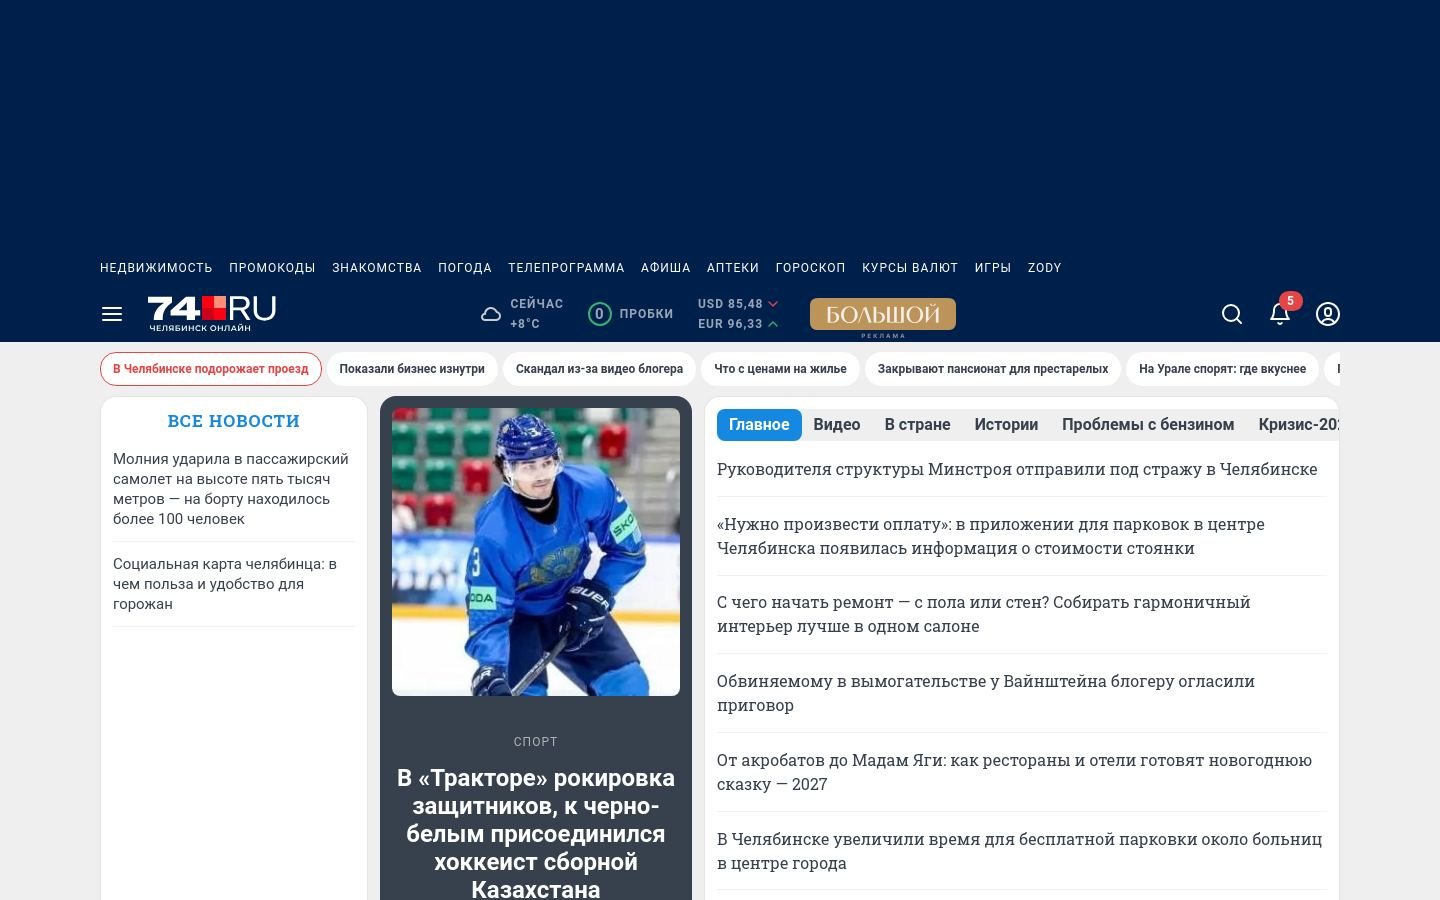Open the hamburger main menu
The image size is (1440, 900).
tap(112, 314)
